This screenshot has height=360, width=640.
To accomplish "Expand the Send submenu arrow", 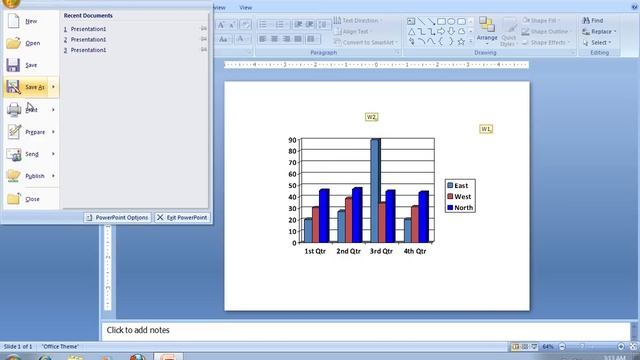I will [53, 154].
